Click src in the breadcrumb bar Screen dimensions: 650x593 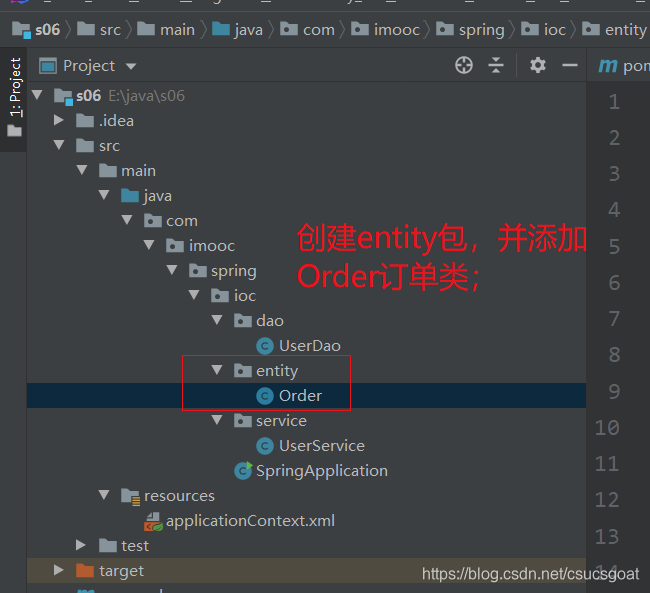click(110, 30)
